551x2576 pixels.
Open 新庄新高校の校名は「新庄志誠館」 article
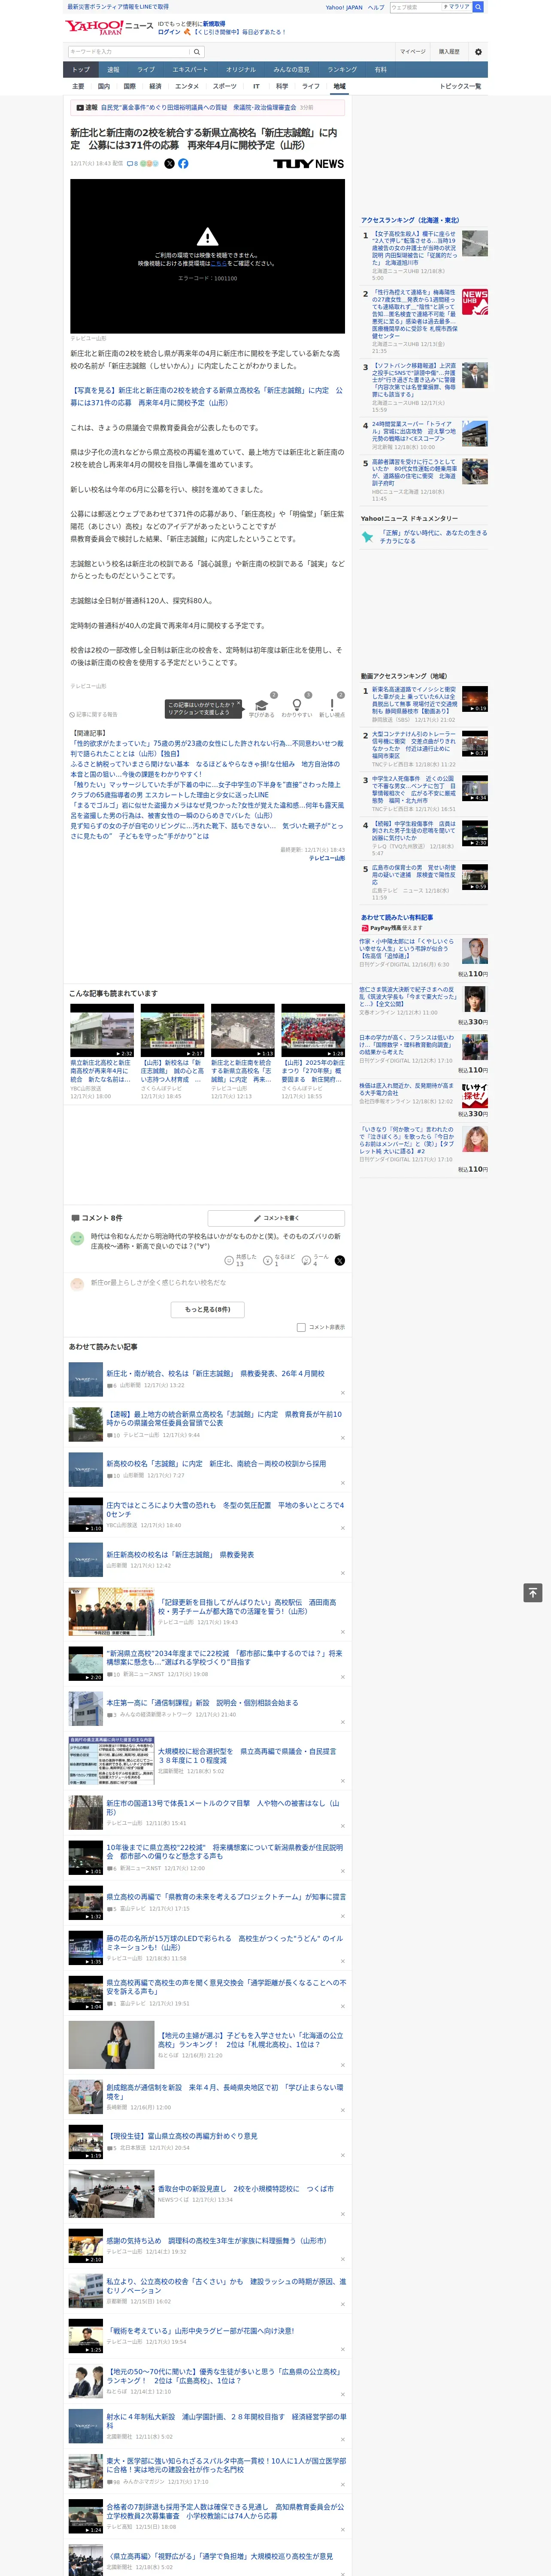(x=180, y=1555)
